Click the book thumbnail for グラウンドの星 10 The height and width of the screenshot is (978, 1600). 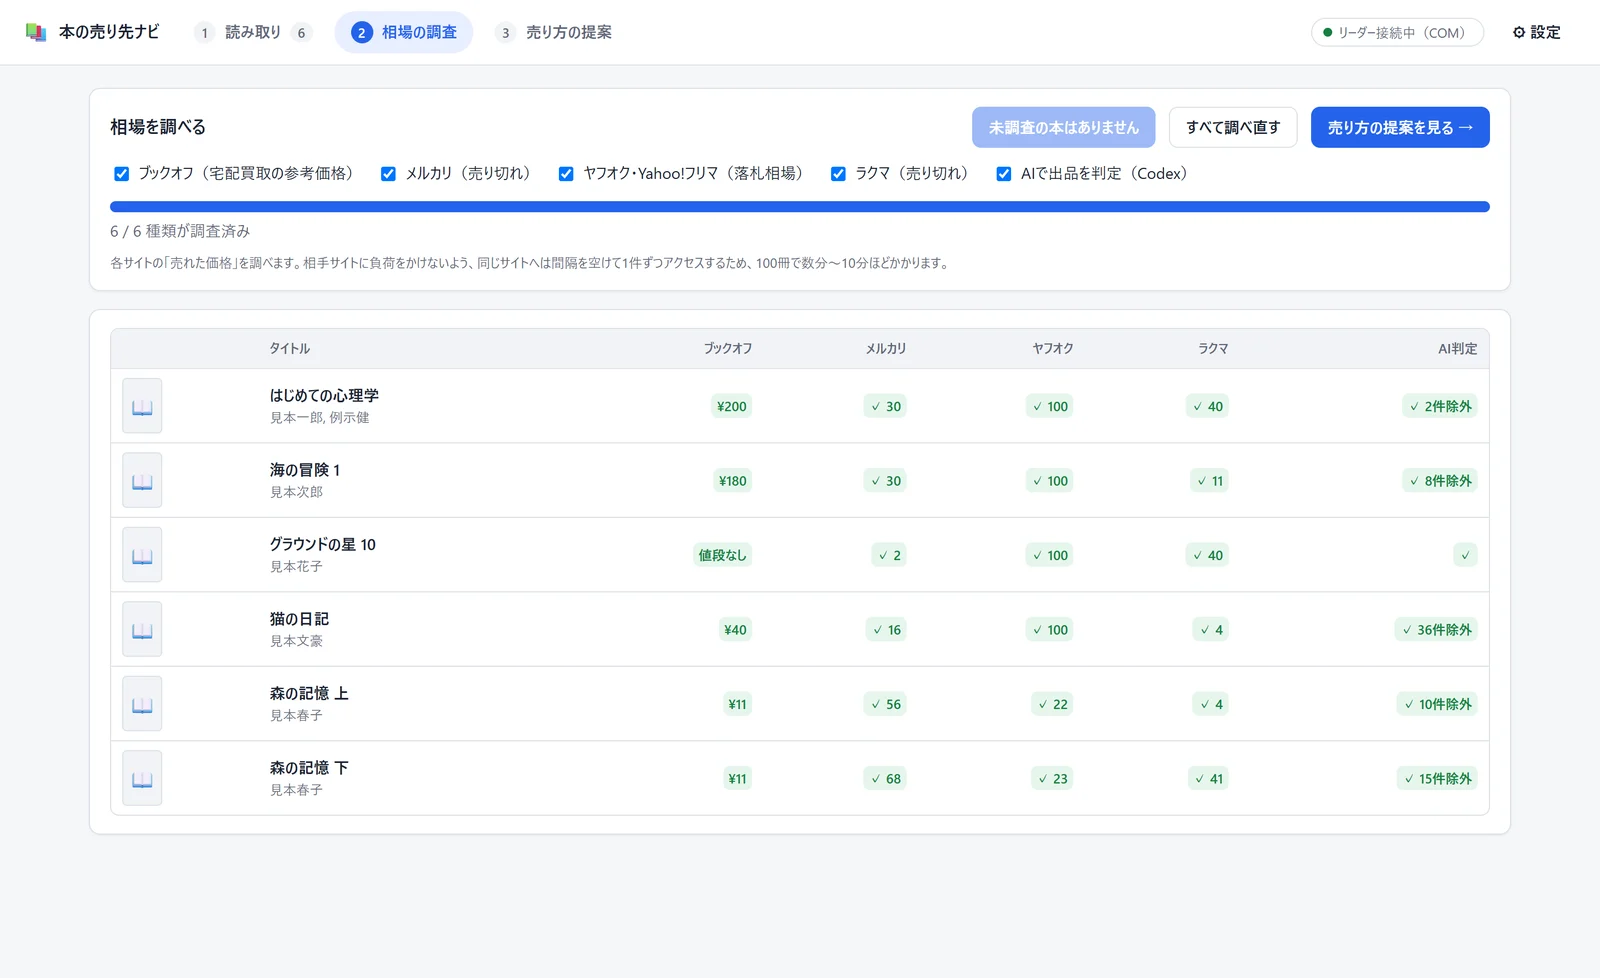pos(142,555)
